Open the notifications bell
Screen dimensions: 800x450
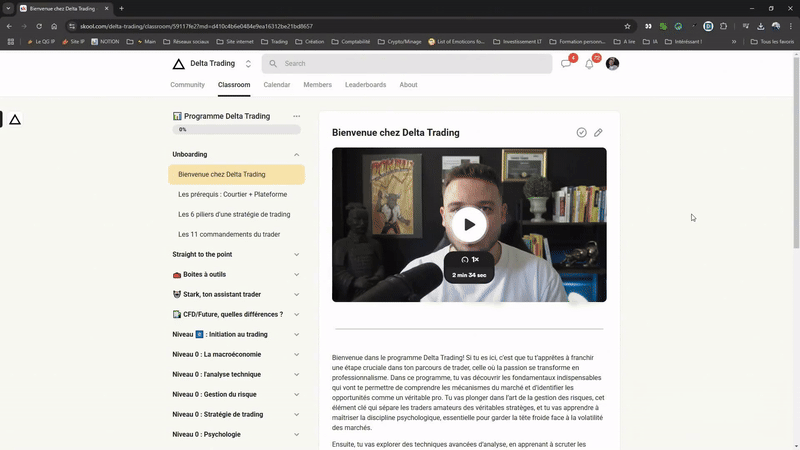(590, 63)
